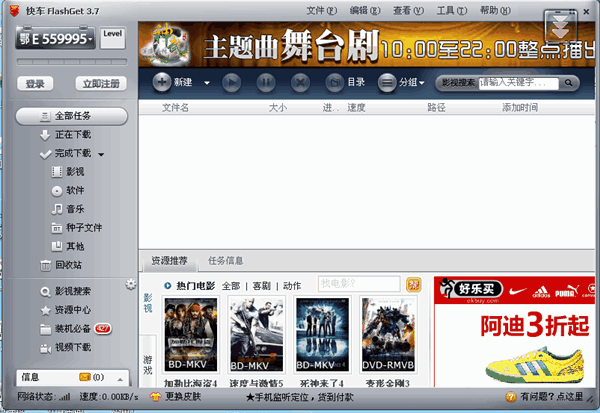Open the 目录 folder icon
600x413 pixels.
[x=335, y=82]
